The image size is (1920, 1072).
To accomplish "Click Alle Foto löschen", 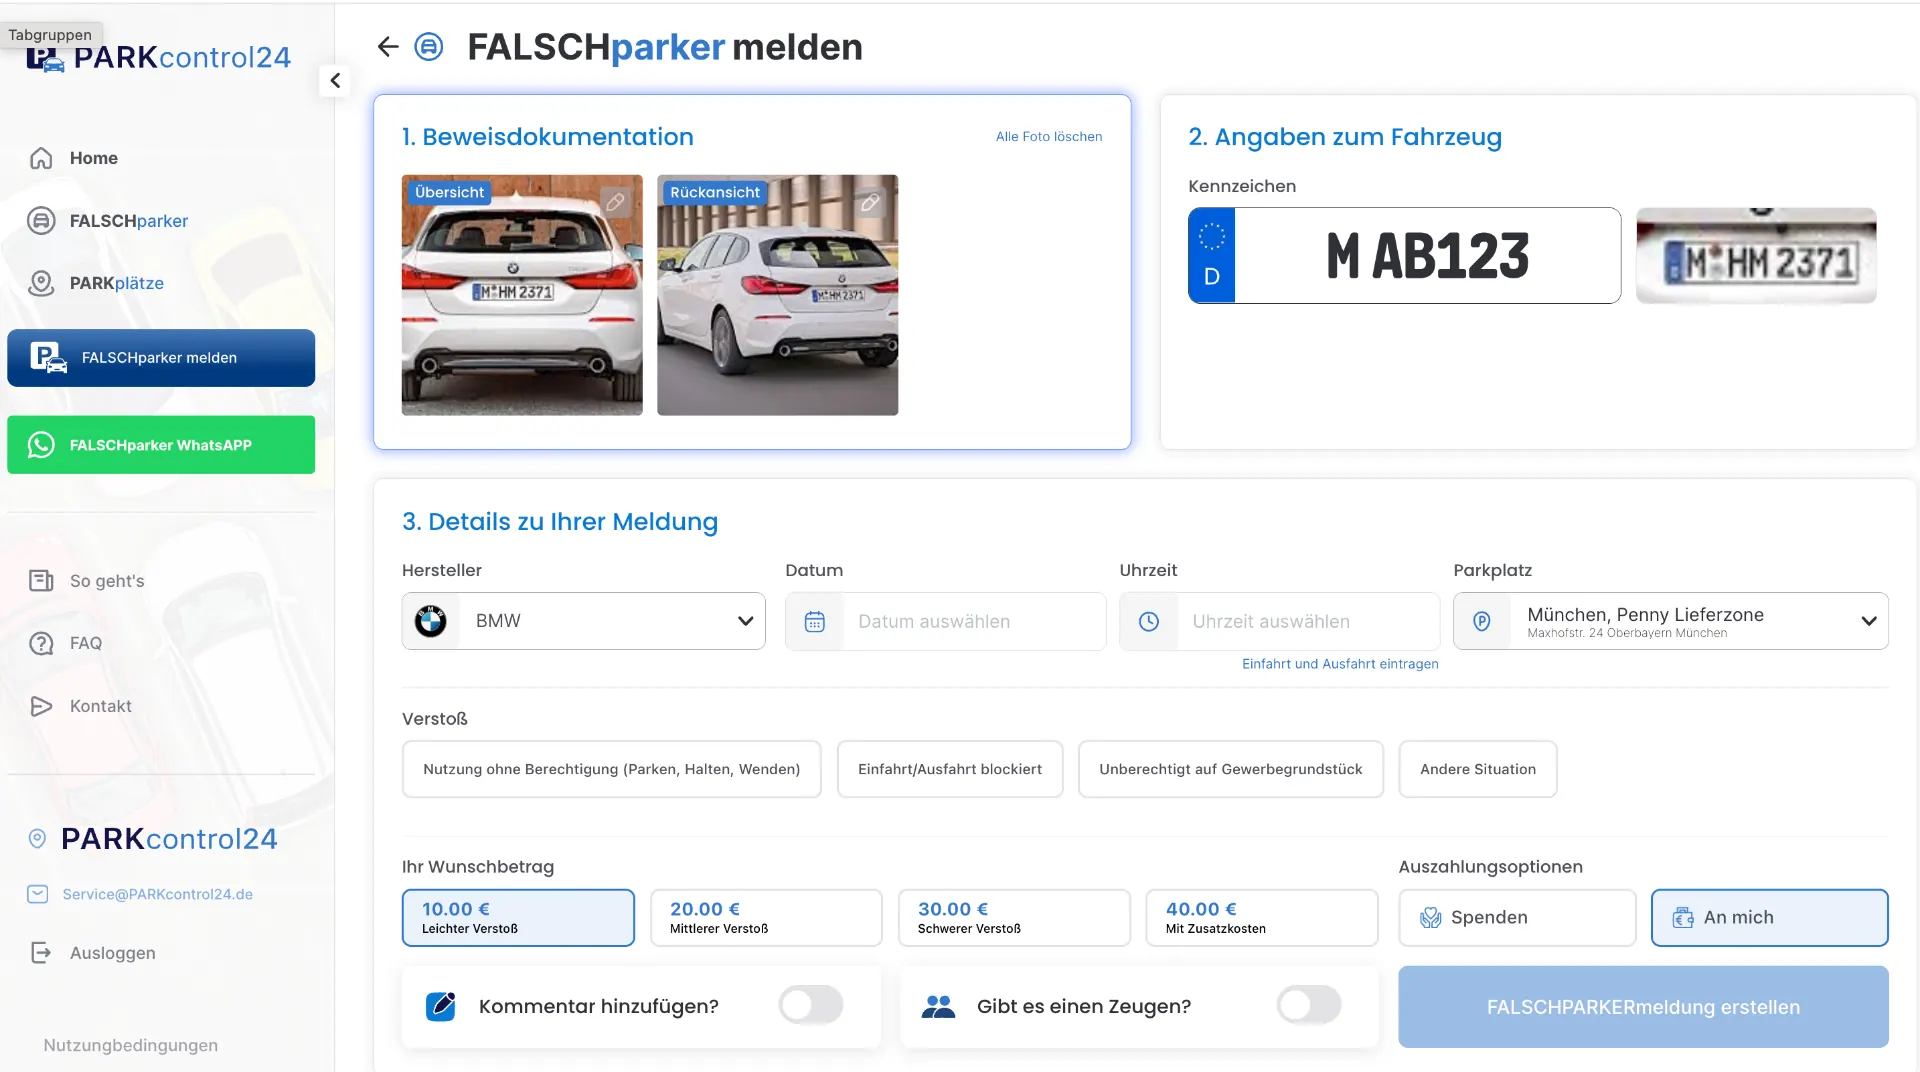I will click(1049, 136).
